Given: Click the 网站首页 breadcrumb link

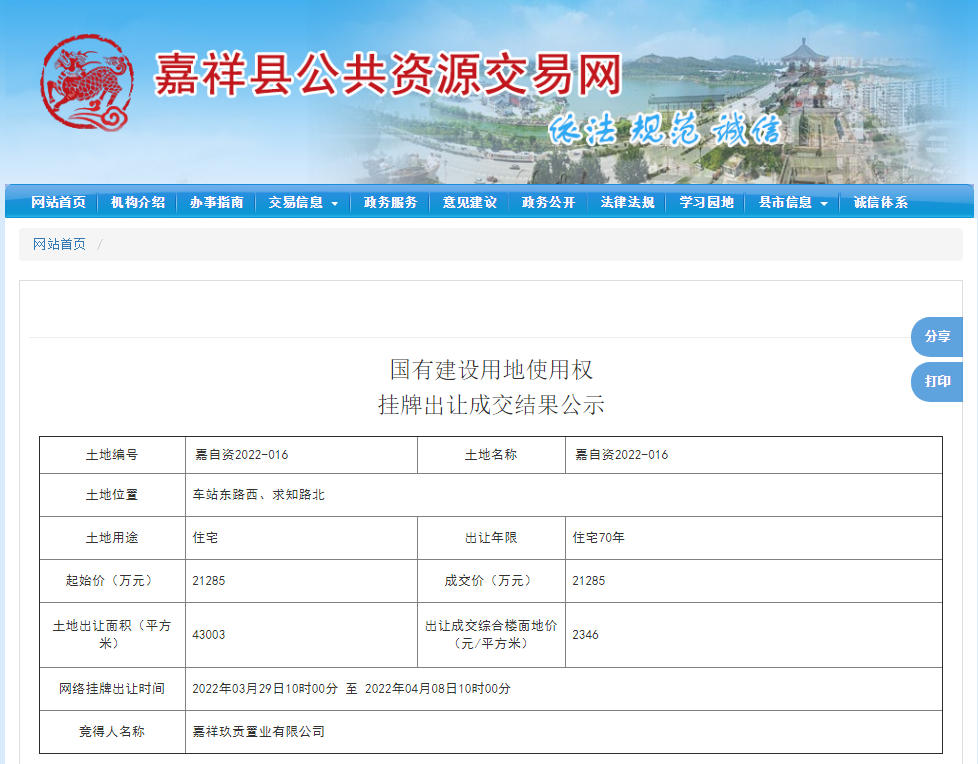Looking at the screenshot, I should (56, 243).
